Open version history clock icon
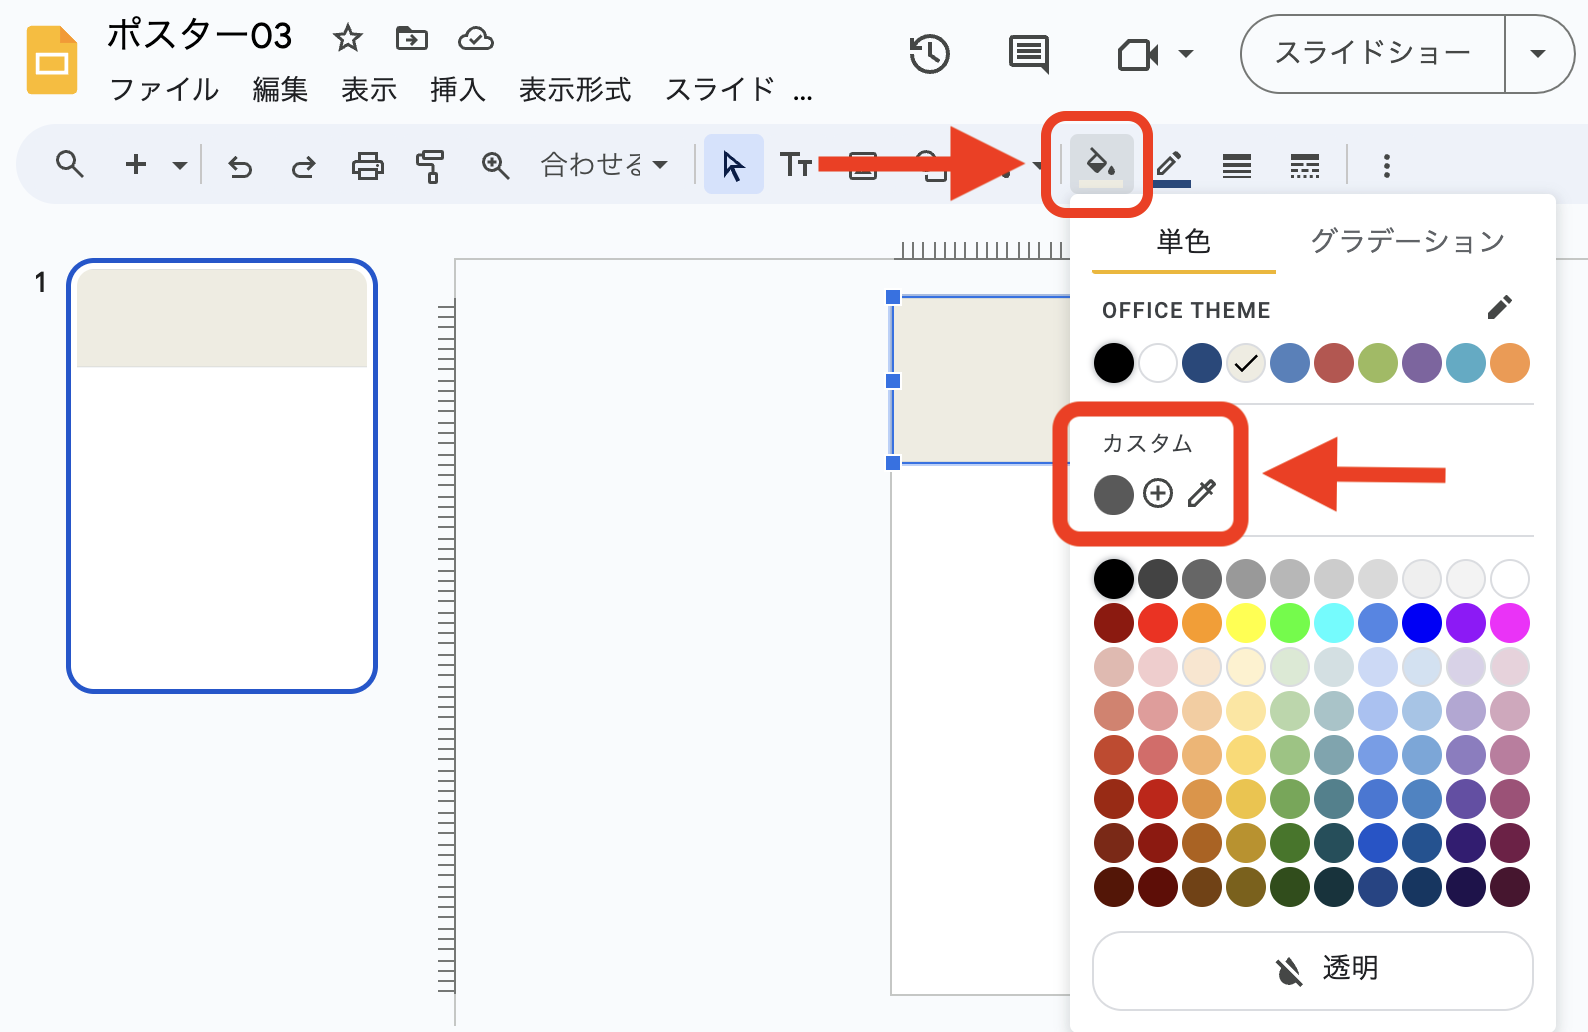 [929, 54]
